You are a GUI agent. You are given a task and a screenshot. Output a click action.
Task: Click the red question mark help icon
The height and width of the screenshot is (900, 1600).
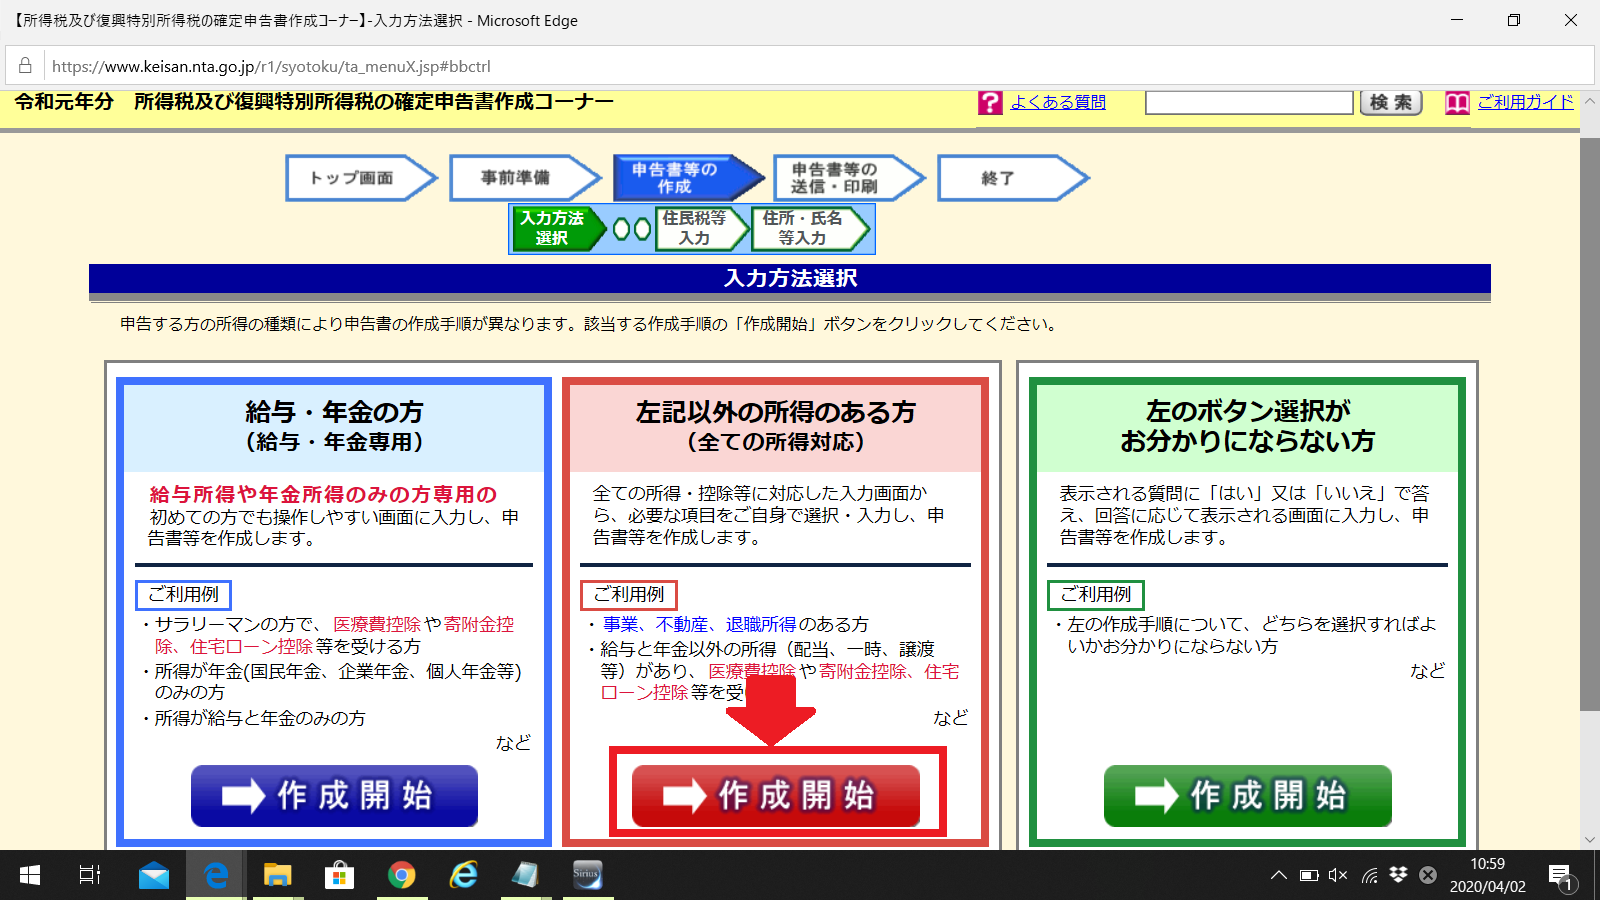[989, 102]
